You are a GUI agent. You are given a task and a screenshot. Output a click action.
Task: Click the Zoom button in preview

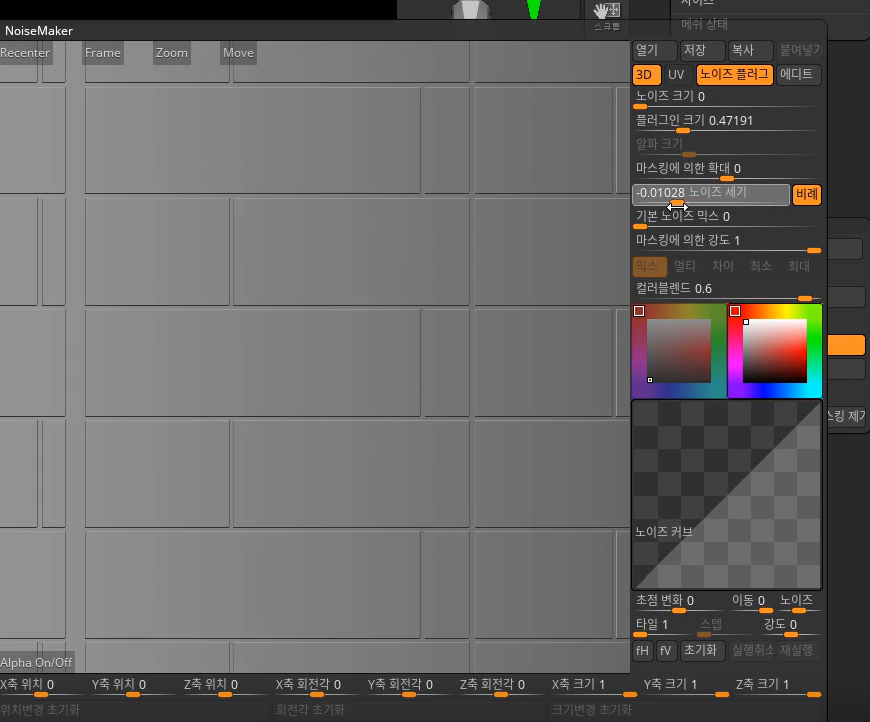[x=171, y=53]
